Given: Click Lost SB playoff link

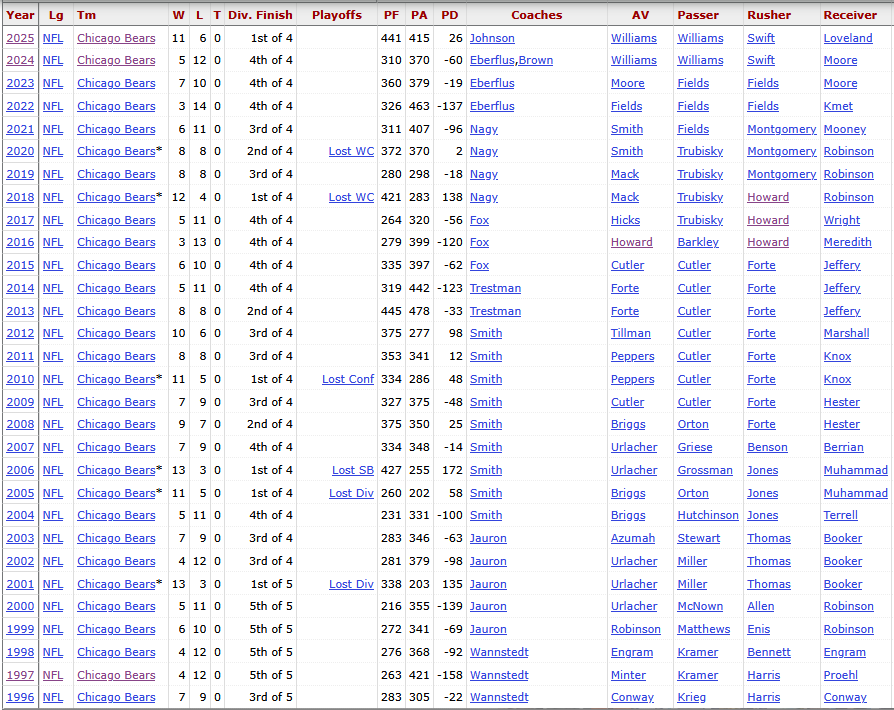Looking at the screenshot, I should (353, 470).
